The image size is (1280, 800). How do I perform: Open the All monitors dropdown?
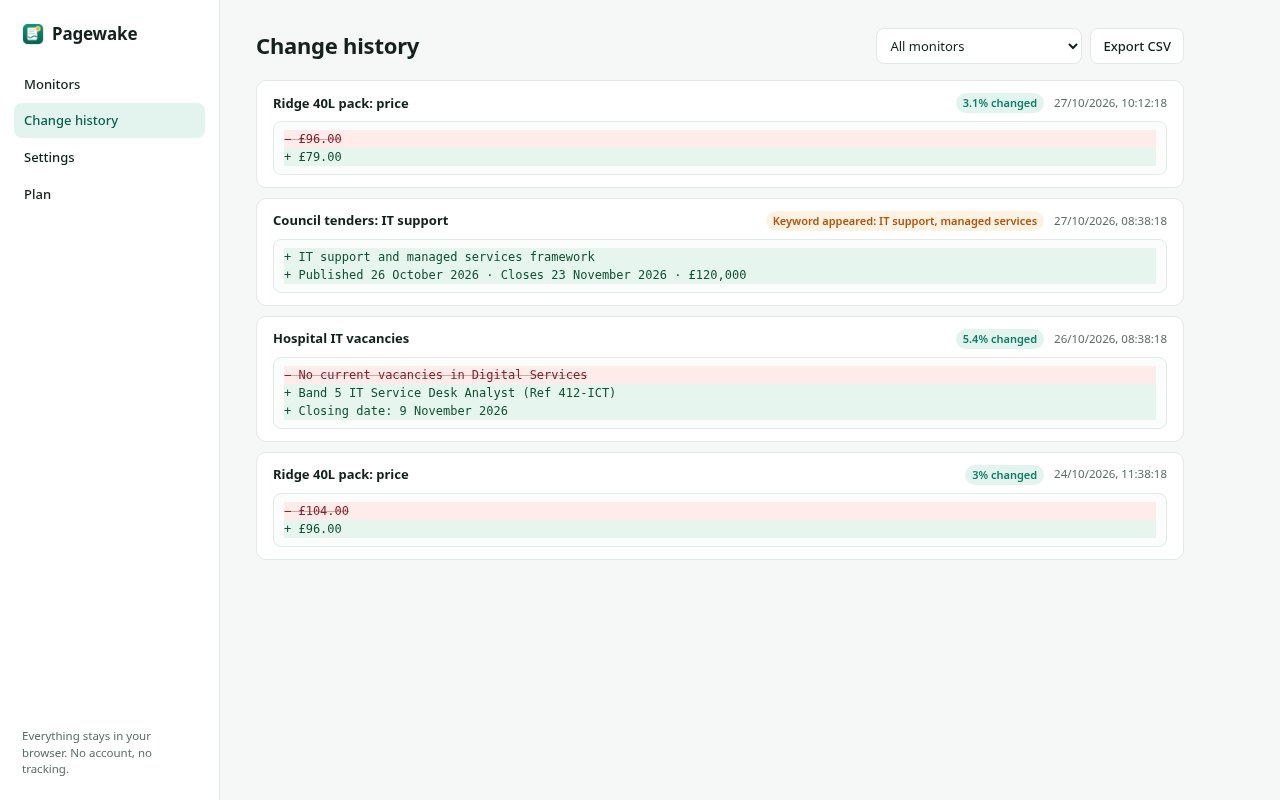coord(979,46)
